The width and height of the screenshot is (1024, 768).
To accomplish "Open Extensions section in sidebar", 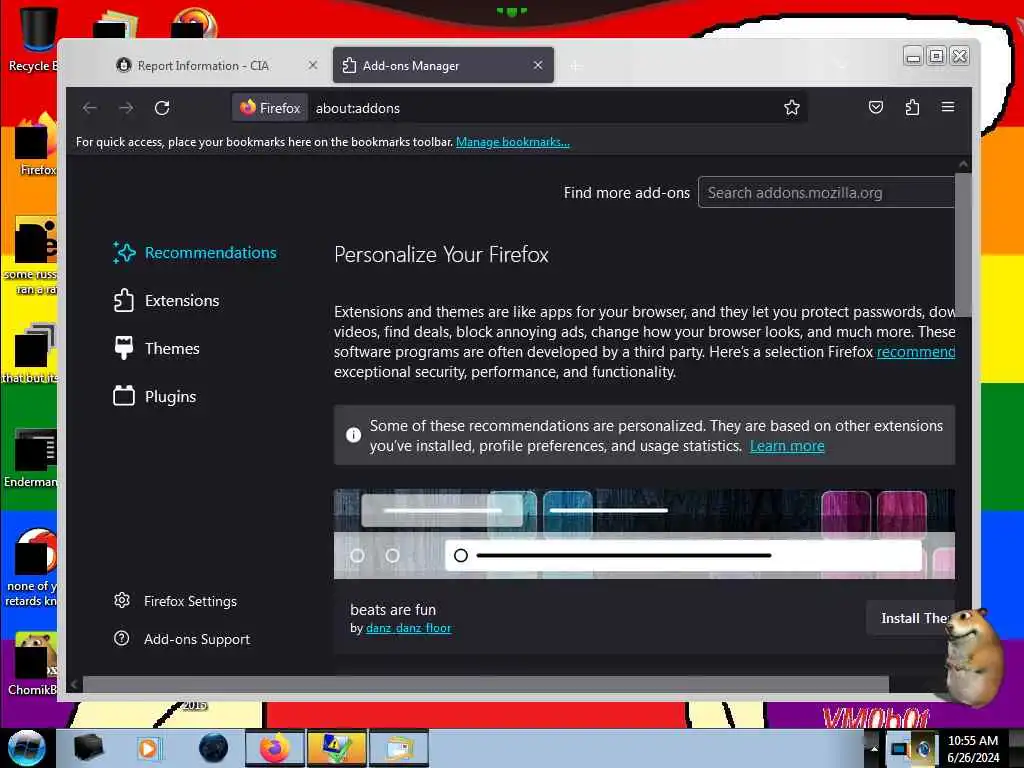I will click(x=166, y=300).
